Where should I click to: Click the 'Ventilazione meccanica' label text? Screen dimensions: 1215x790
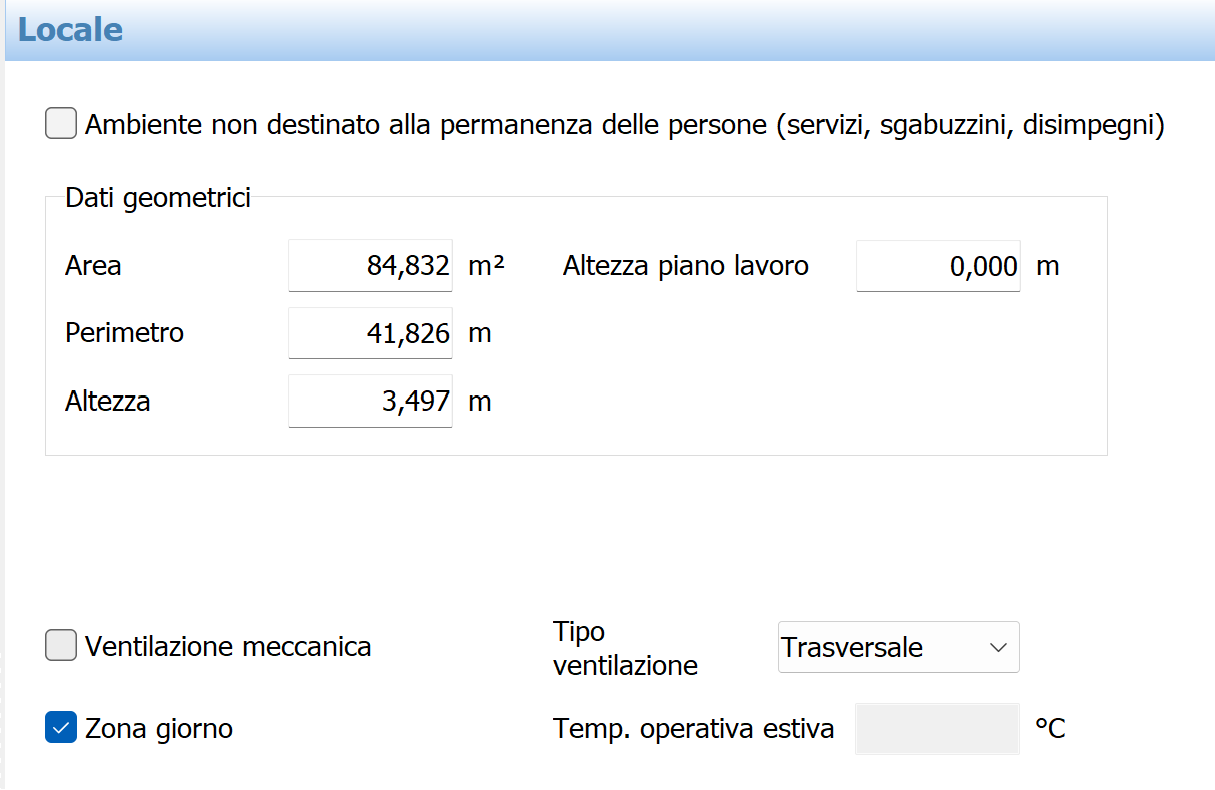pos(228,647)
